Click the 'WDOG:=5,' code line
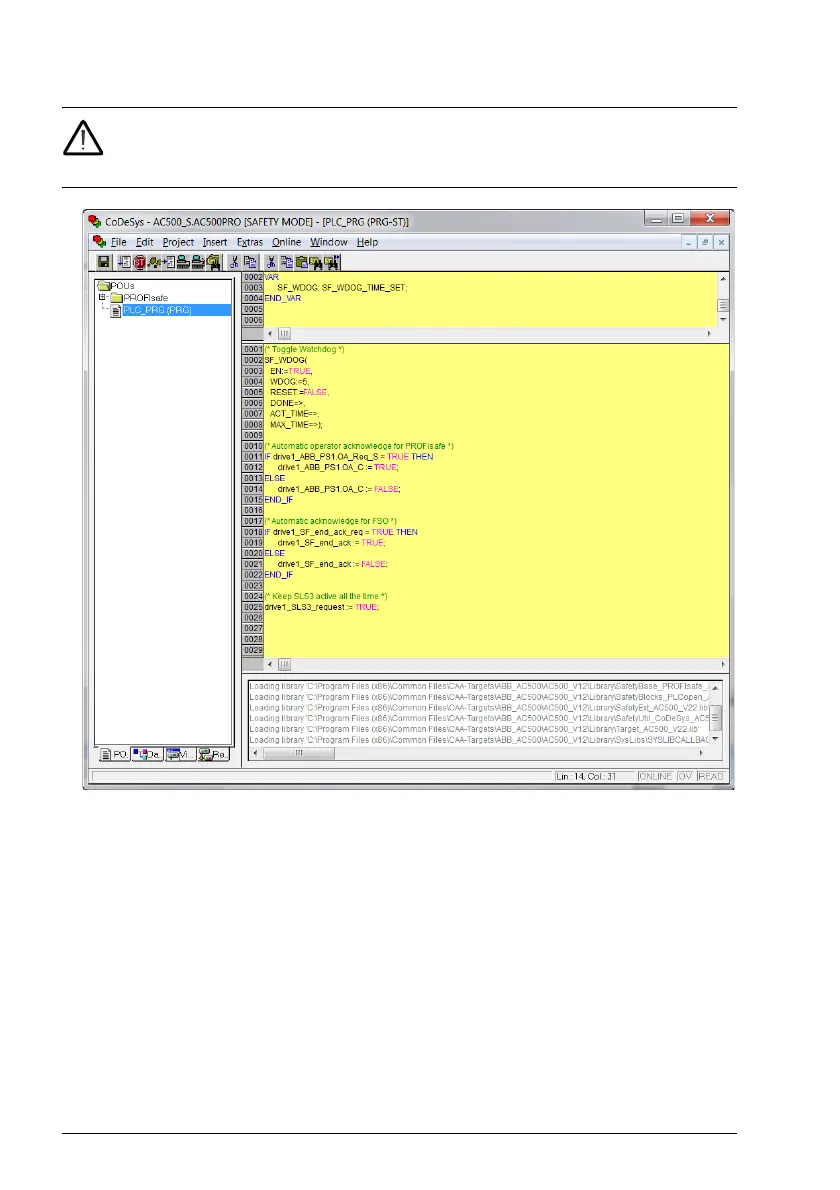This screenshot has width=840, height=1190. pos(290,382)
